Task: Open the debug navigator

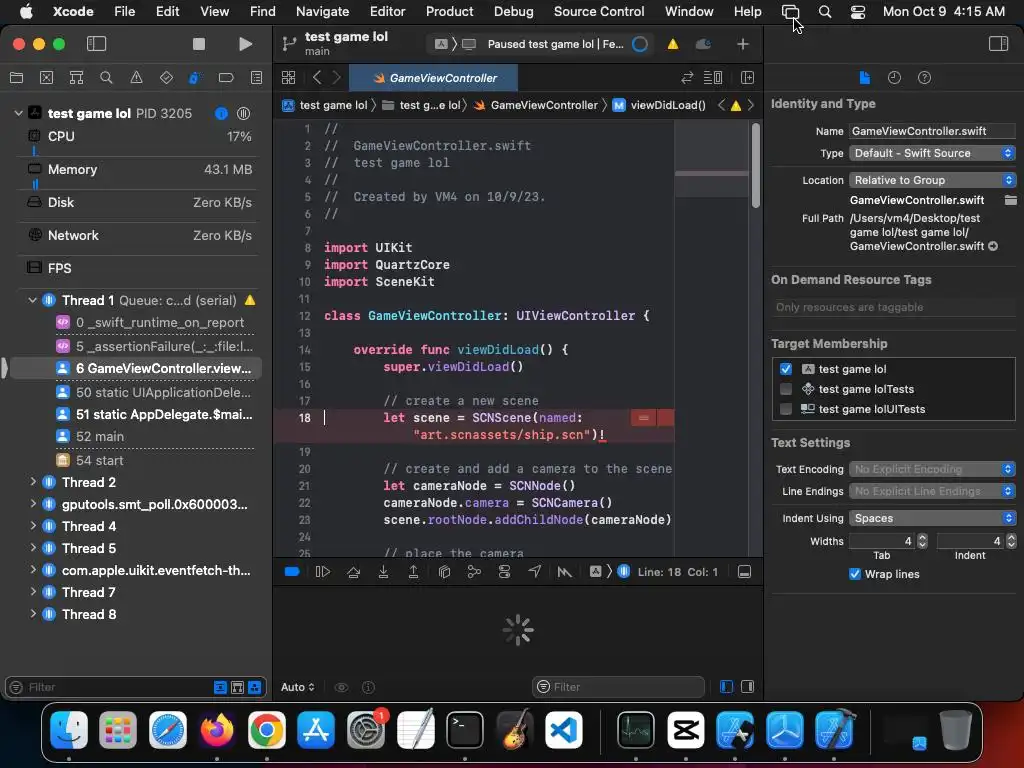Action: [x=195, y=78]
